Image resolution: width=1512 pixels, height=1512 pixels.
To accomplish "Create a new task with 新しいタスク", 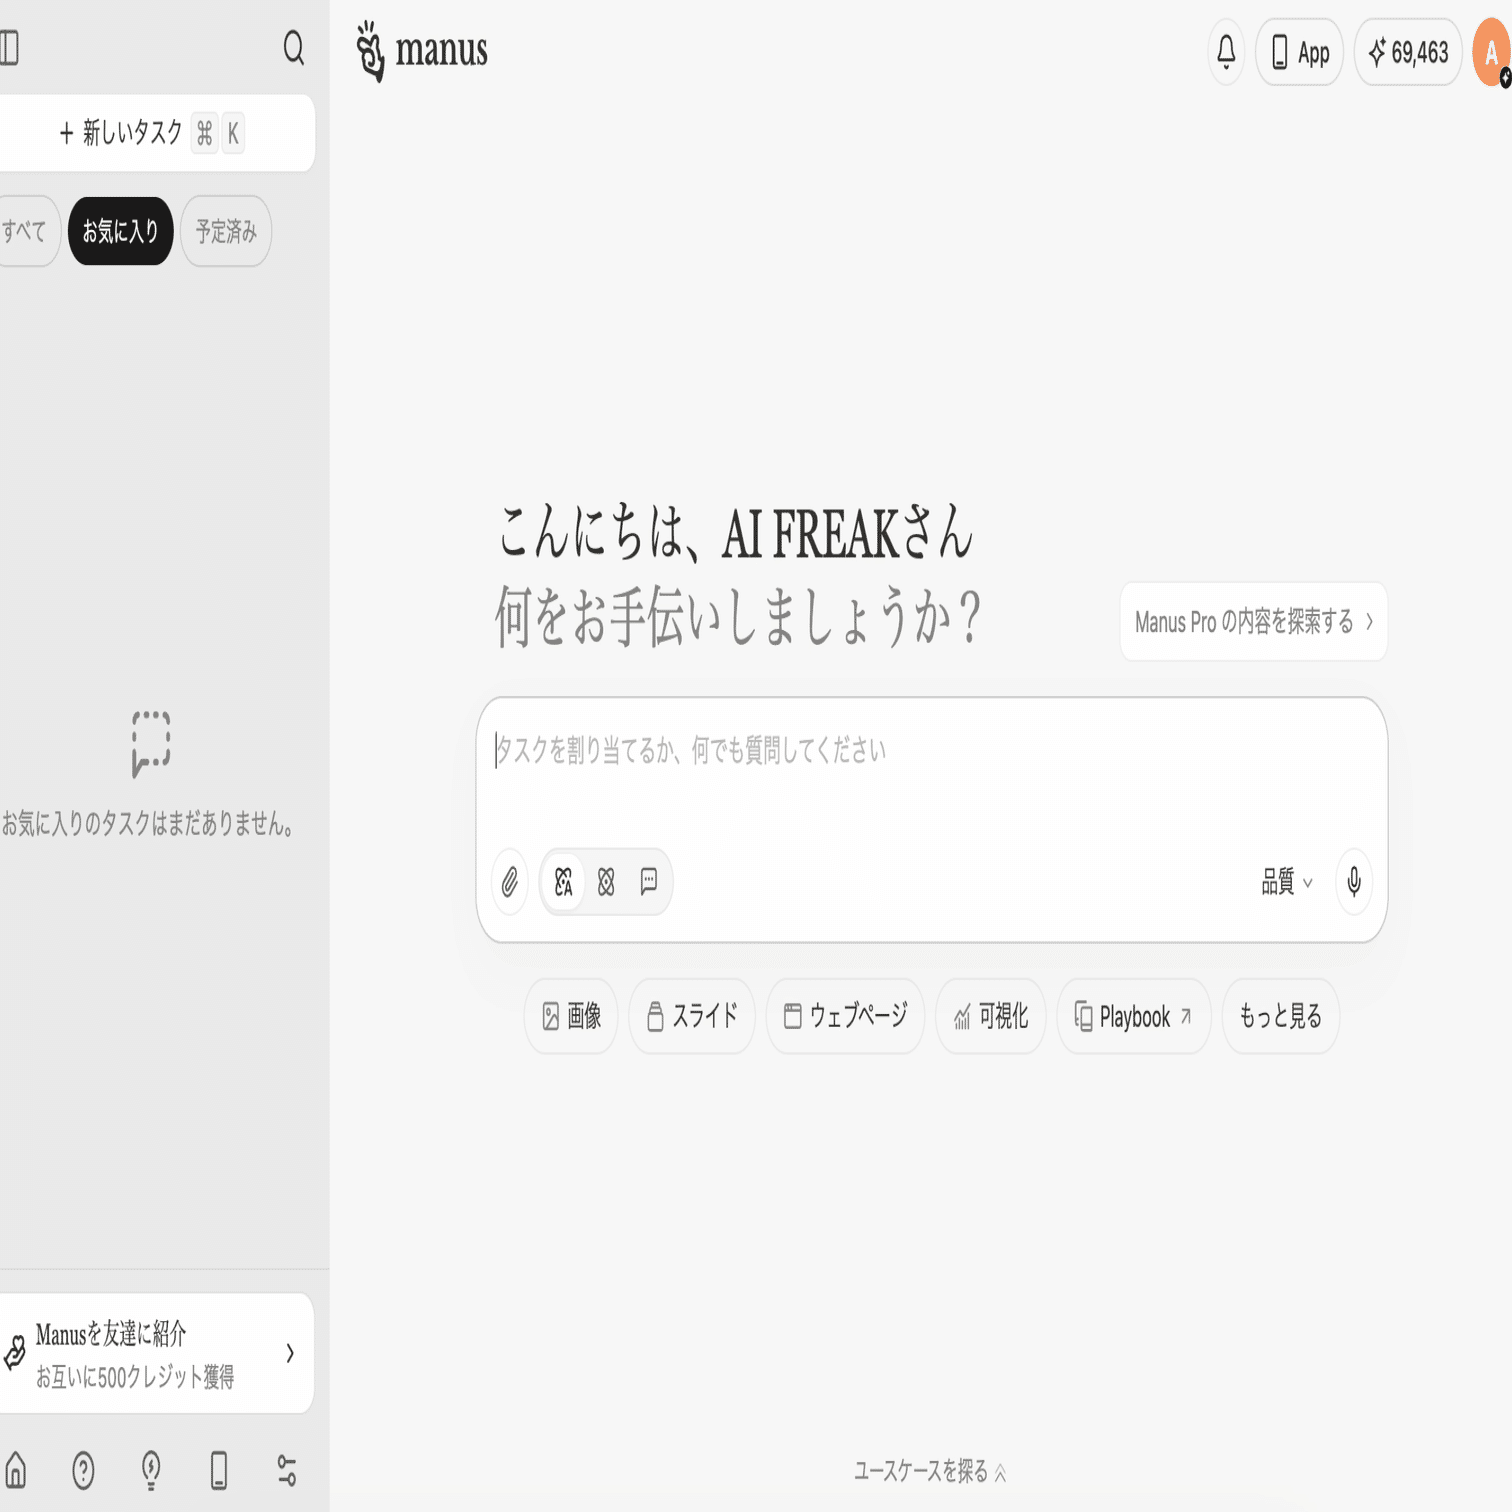I will [x=155, y=133].
